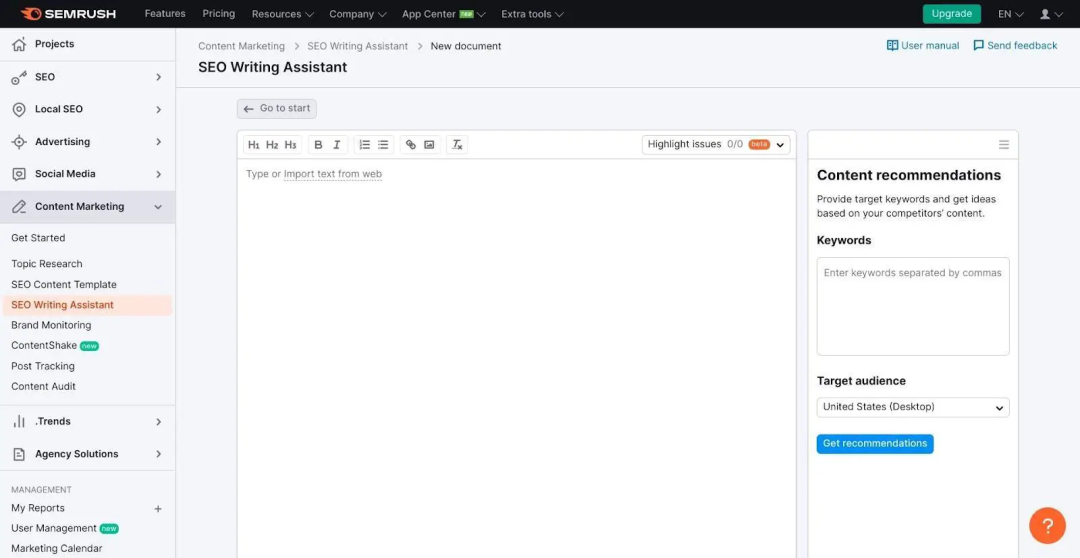Open Topic Research in the sidebar
Image resolution: width=1080 pixels, height=558 pixels.
tap(47, 264)
